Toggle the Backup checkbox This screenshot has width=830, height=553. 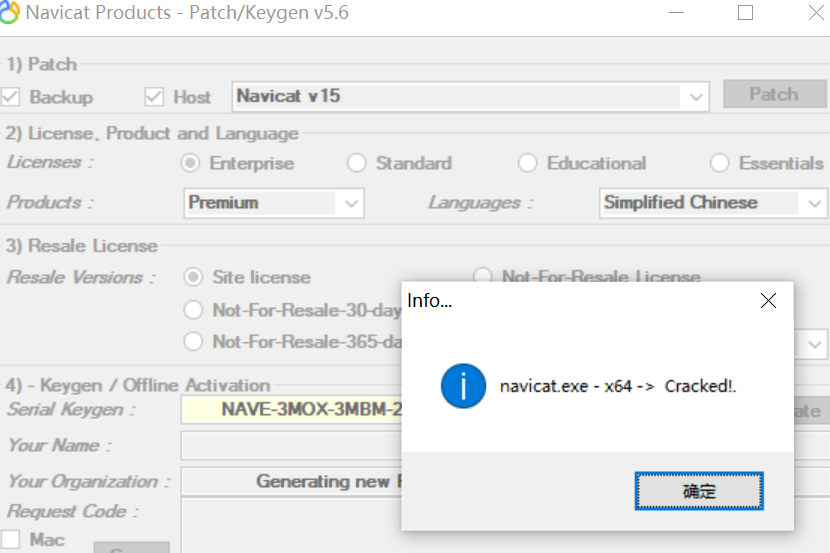click(x=11, y=97)
